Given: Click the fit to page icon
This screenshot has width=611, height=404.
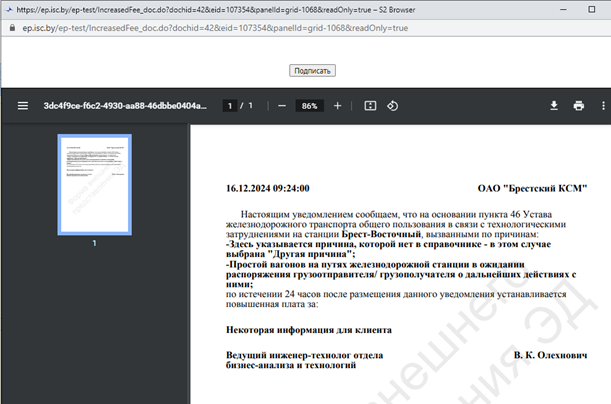Looking at the screenshot, I should pyautogui.click(x=370, y=106).
